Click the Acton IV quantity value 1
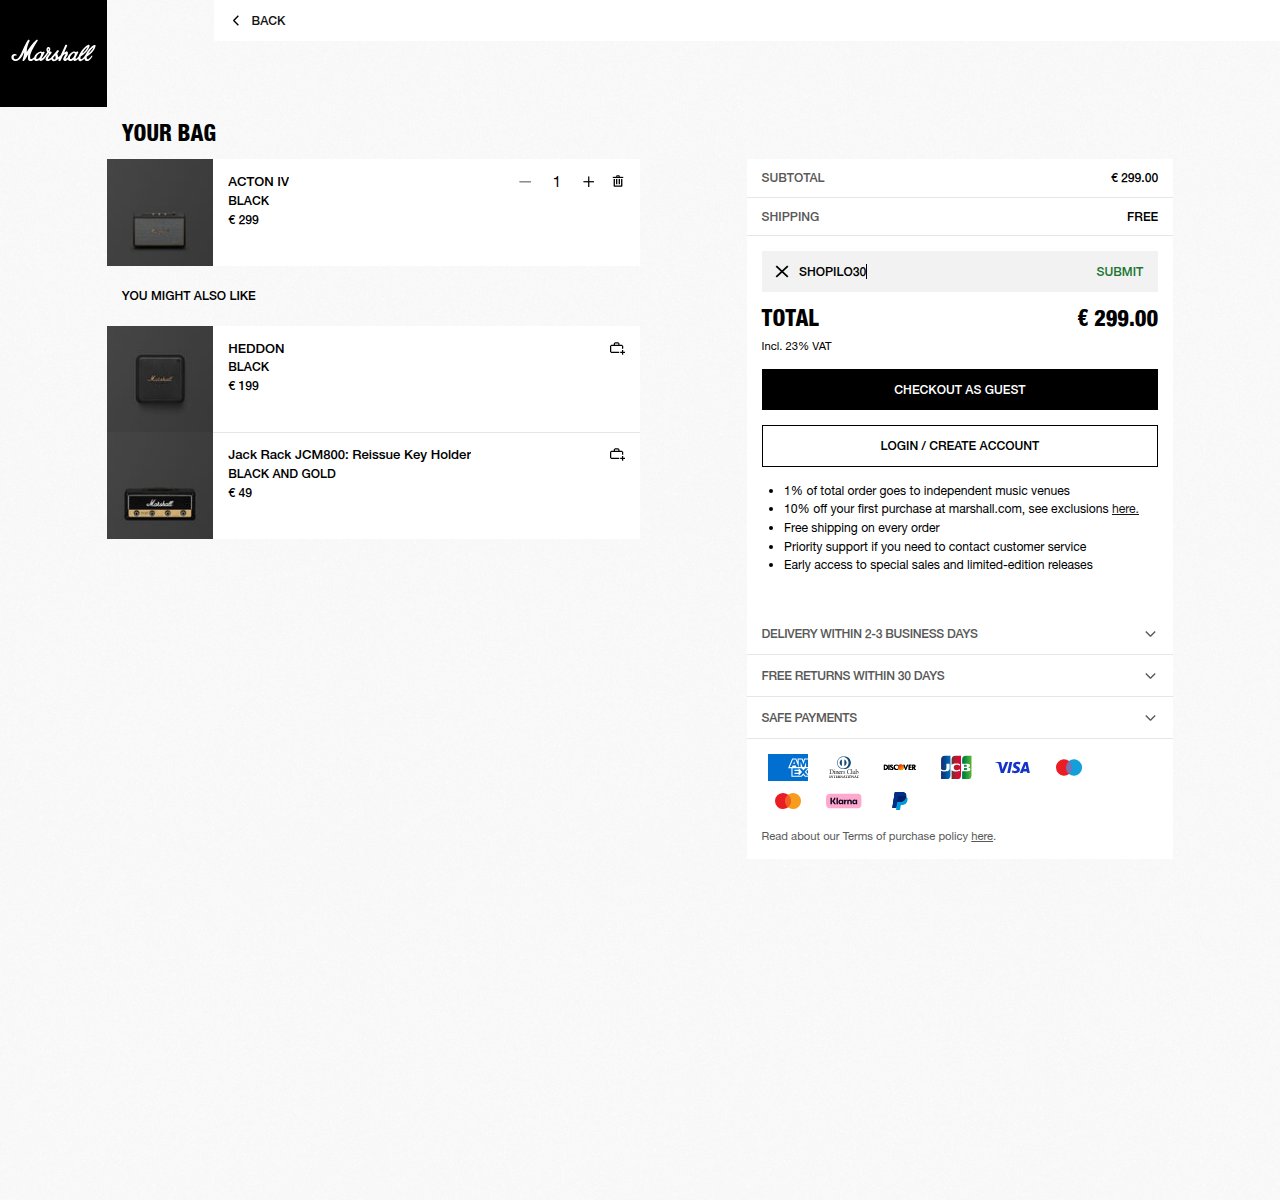The image size is (1280, 1200). 557,182
